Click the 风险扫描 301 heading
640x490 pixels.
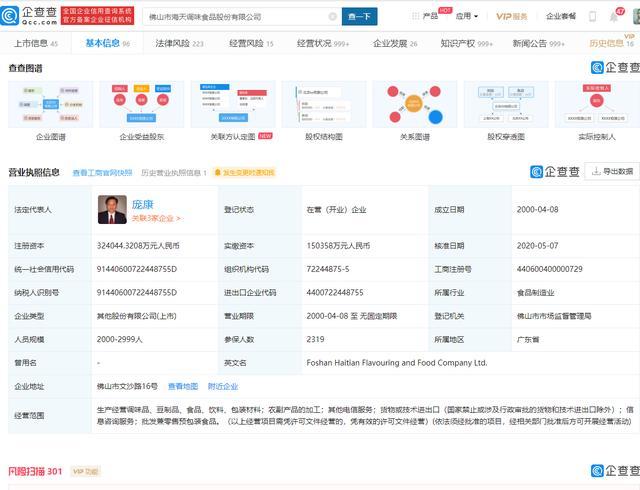(35, 472)
